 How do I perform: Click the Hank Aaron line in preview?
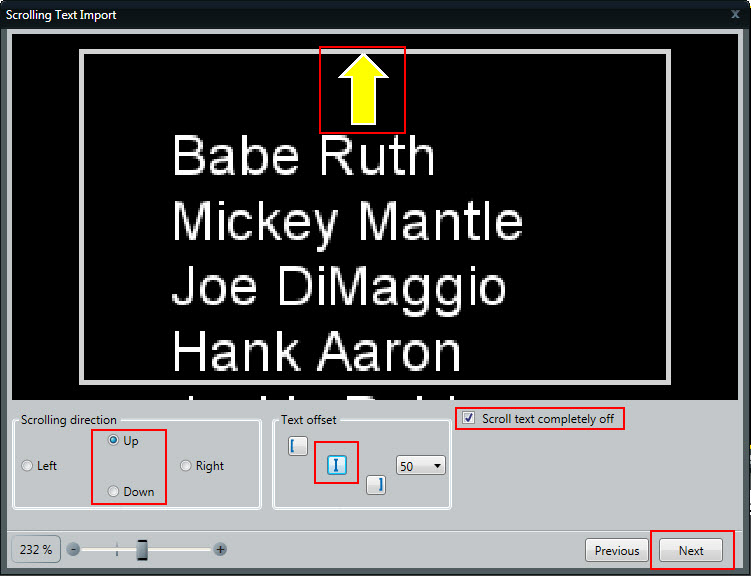[x=316, y=352]
